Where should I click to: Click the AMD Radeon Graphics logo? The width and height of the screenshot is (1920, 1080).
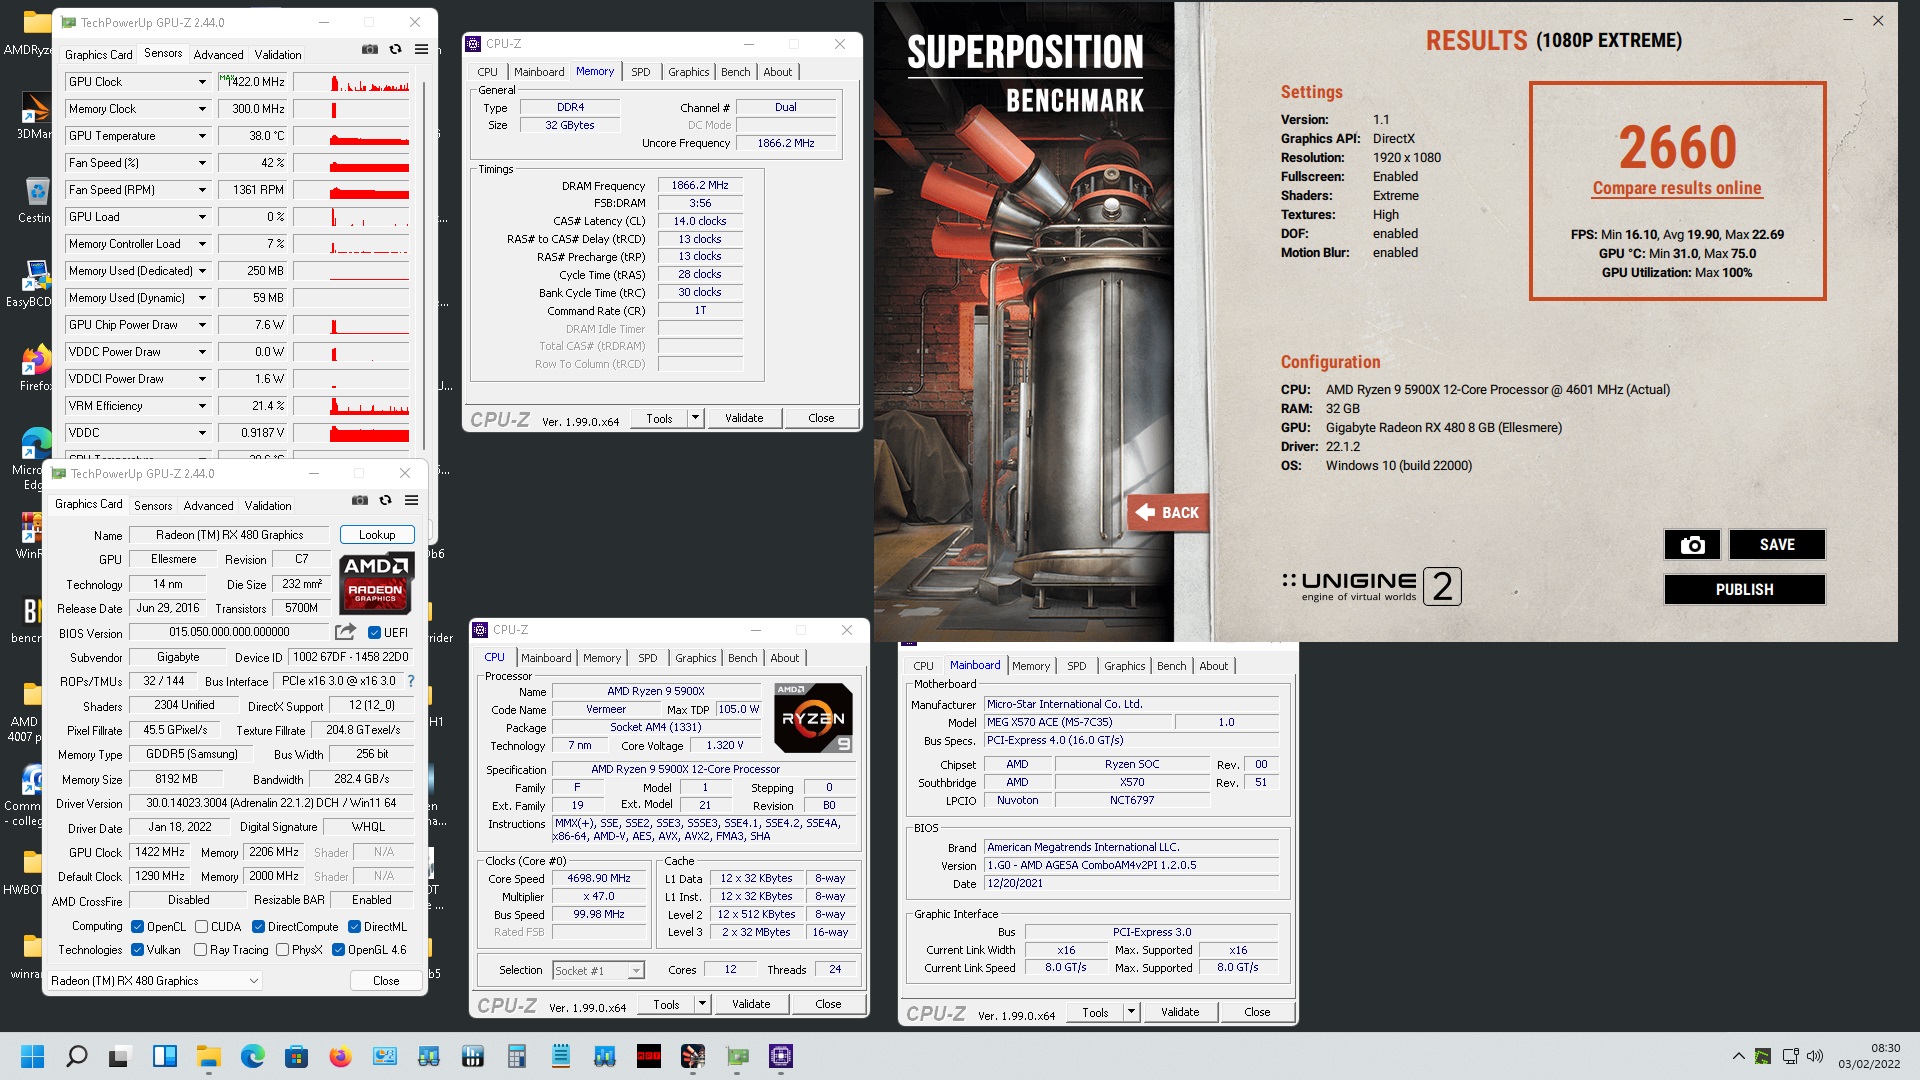(x=375, y=582)
